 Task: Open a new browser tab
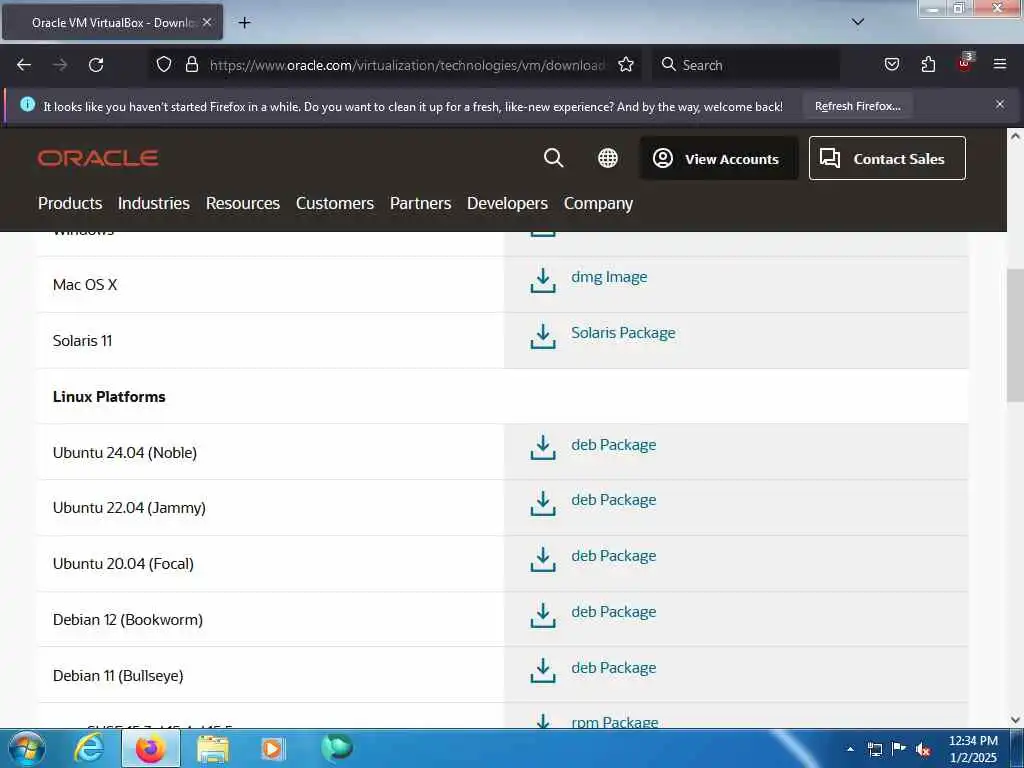click(244, 23)
